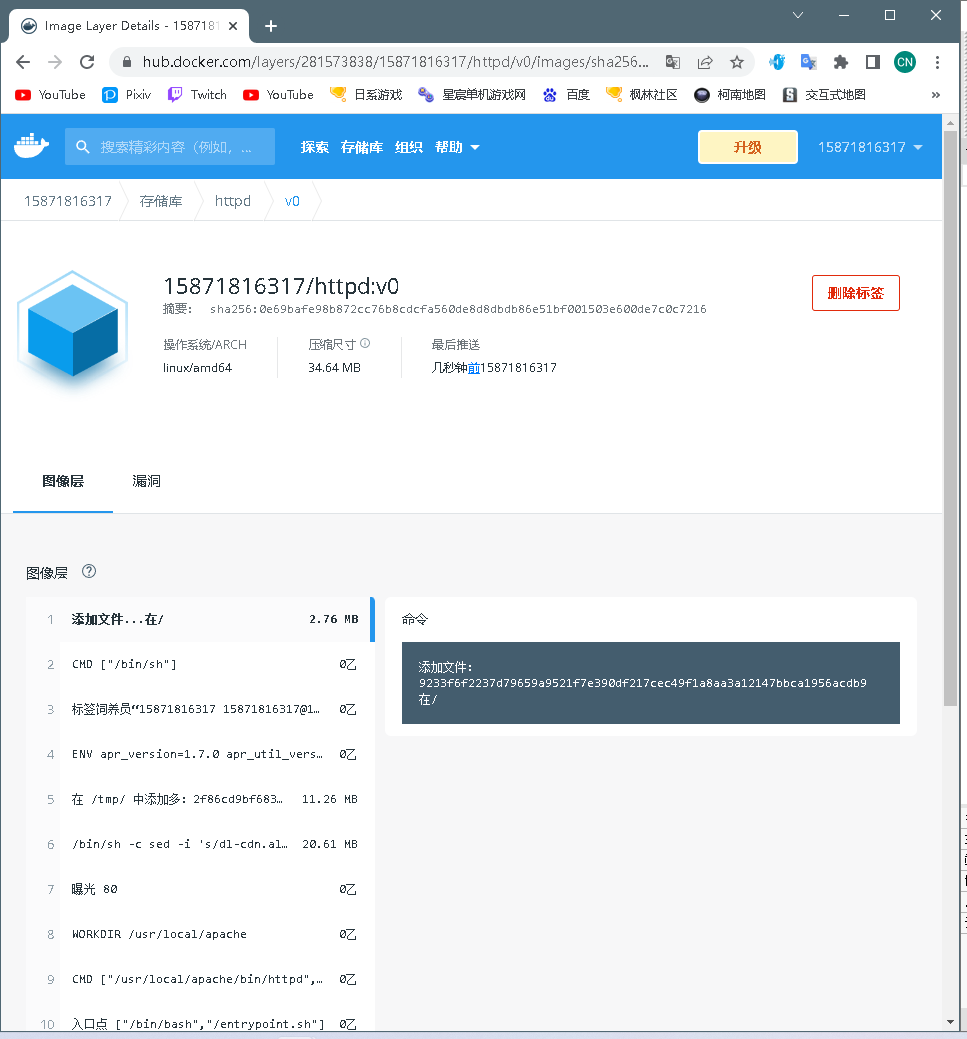Viewport: 967px width, 1039px height.
Task: Click the browser address bar URL
Action: click(x=395, y=62)
